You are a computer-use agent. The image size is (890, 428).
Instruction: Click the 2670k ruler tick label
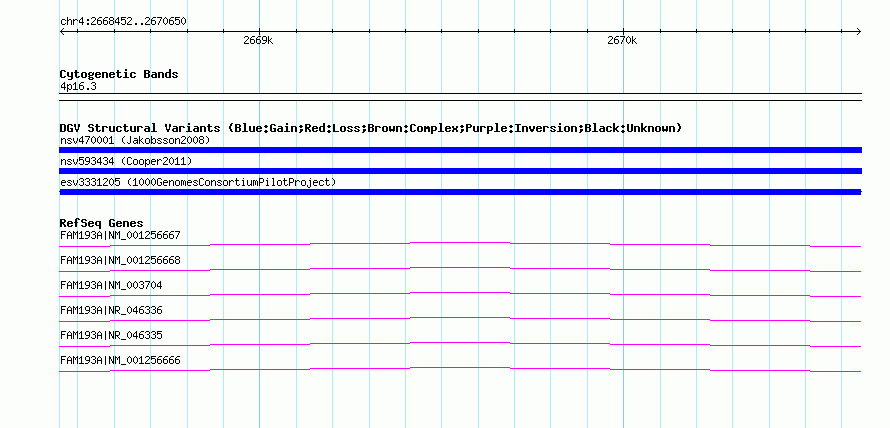click(x=622, y=40)
